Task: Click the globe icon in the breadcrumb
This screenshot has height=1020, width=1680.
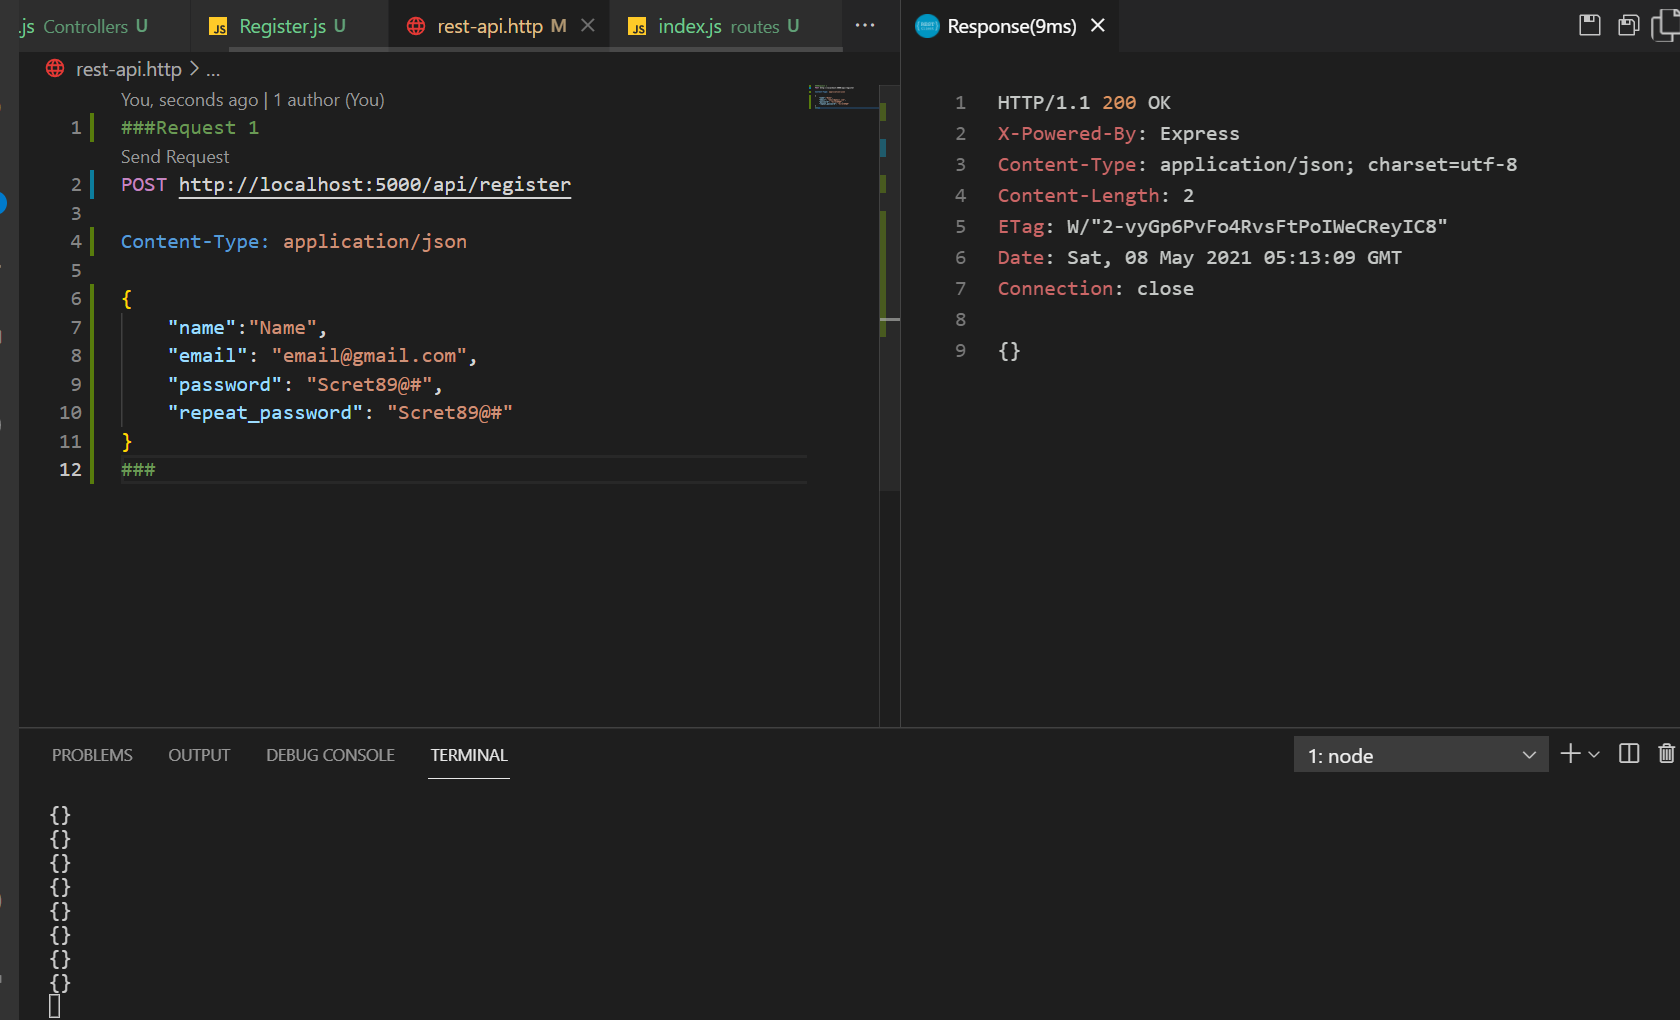Action: [x=55, y=68]
